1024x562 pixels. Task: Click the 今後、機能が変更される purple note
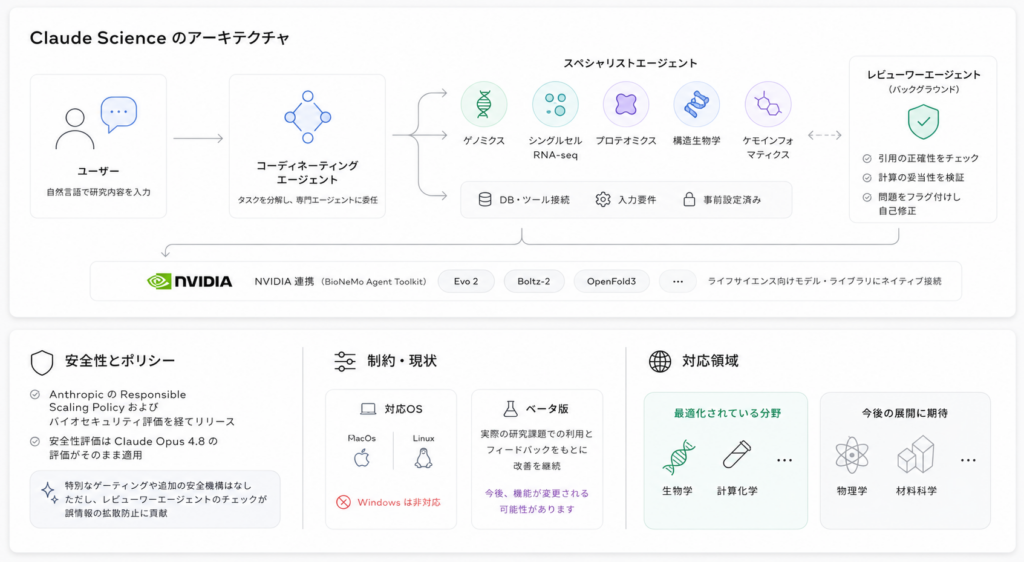[537, 501]
